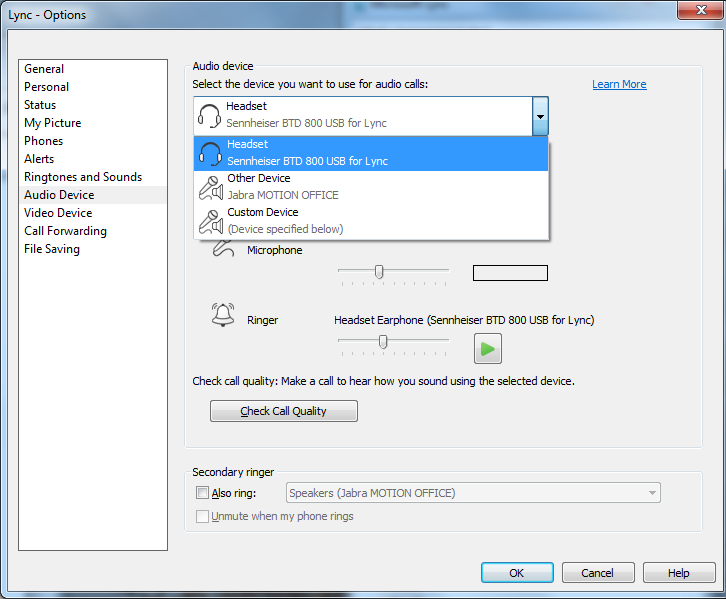The height and width of the screenshot is (599, 726).
Task: Confirm with the OK button
Action: coord(517,573)
